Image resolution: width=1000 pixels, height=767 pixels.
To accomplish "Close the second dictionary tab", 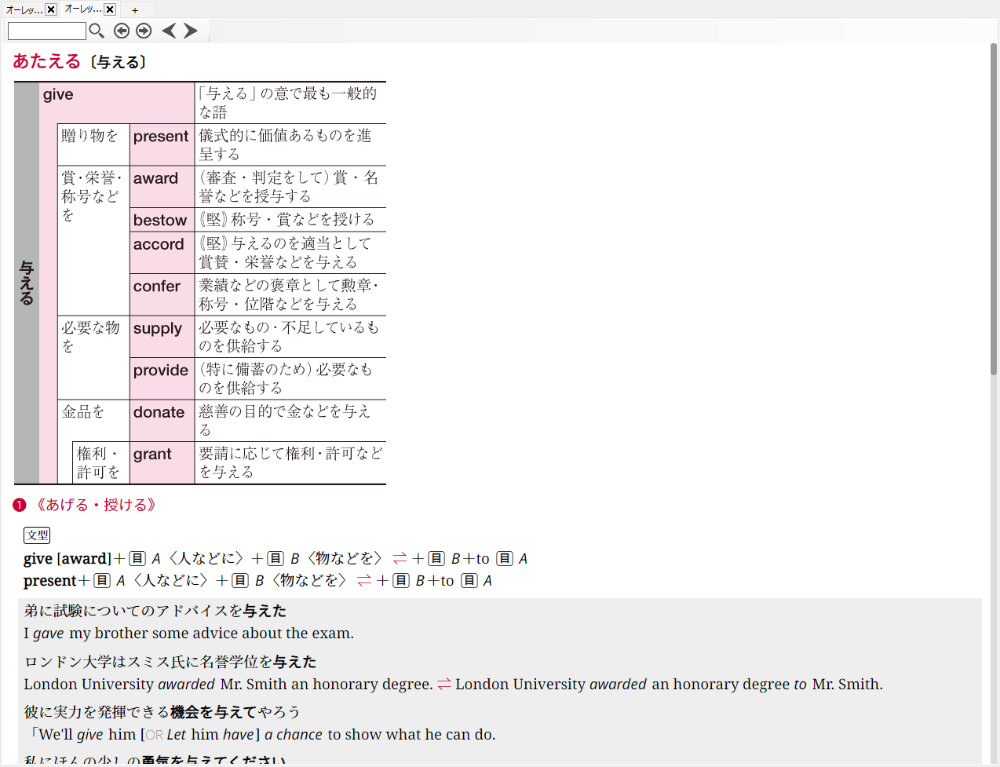I will pos(110,9).
